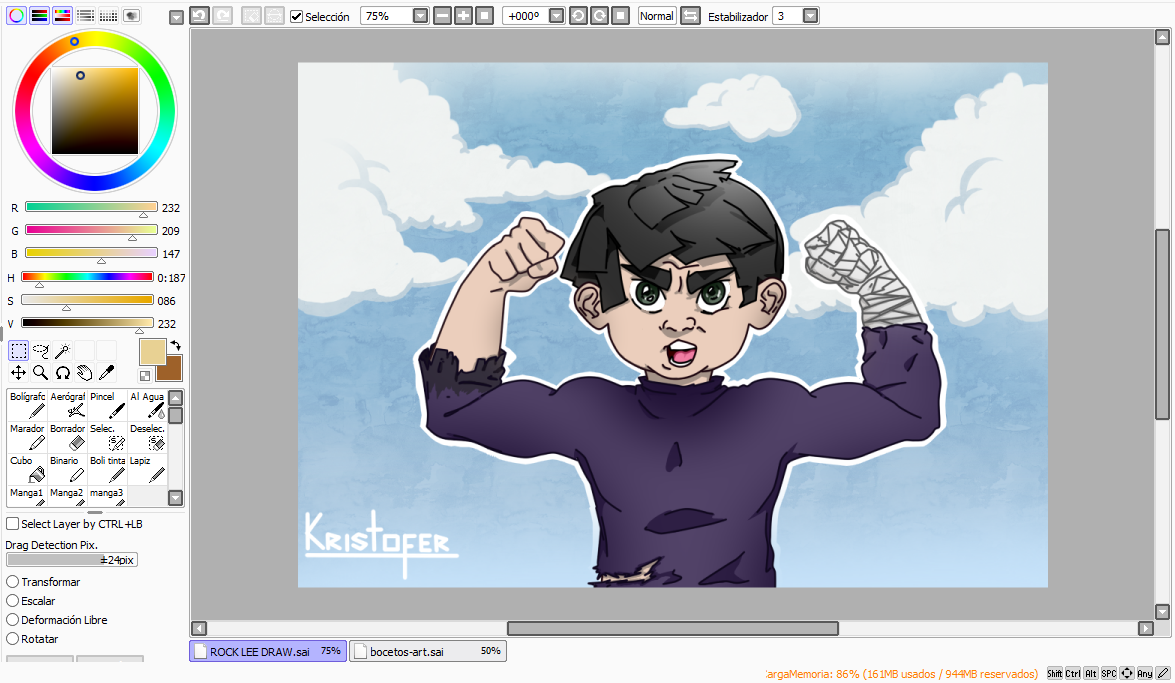Show the scratchpad panel icon

pos(132,15)
